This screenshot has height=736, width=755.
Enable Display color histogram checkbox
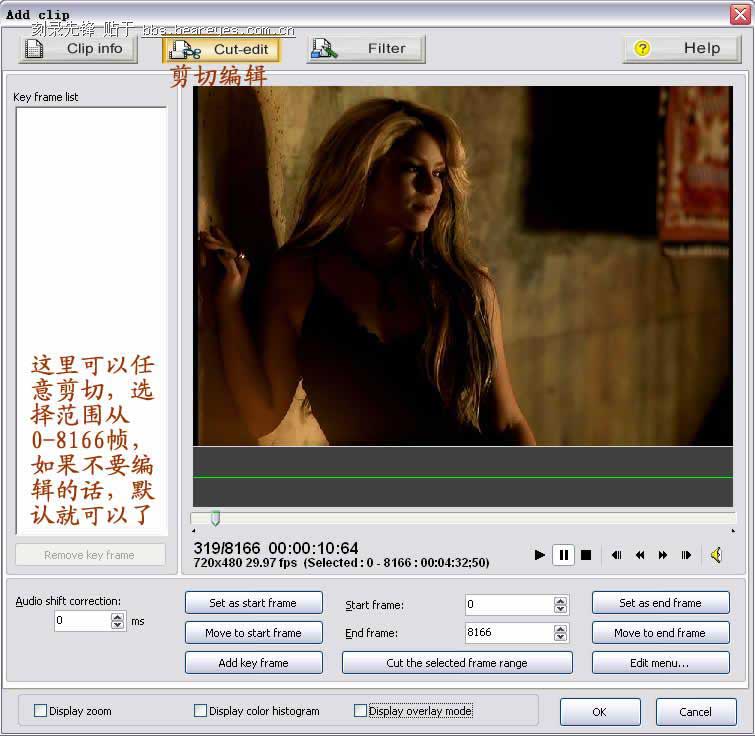click(x=200, y=710)
